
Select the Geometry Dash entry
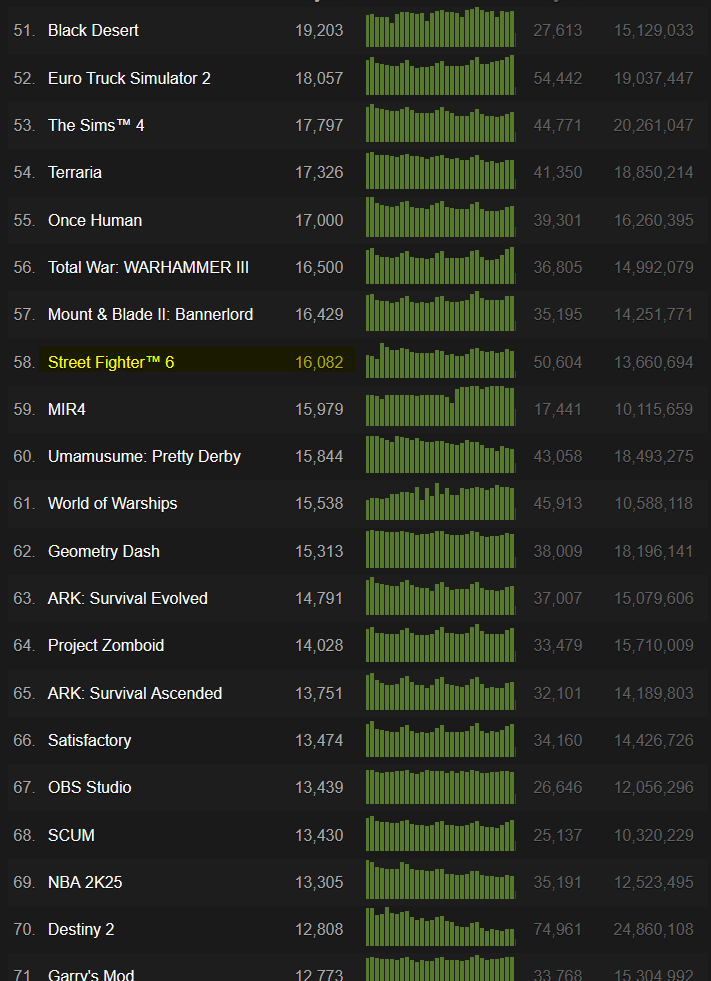(x=104, y=551)
